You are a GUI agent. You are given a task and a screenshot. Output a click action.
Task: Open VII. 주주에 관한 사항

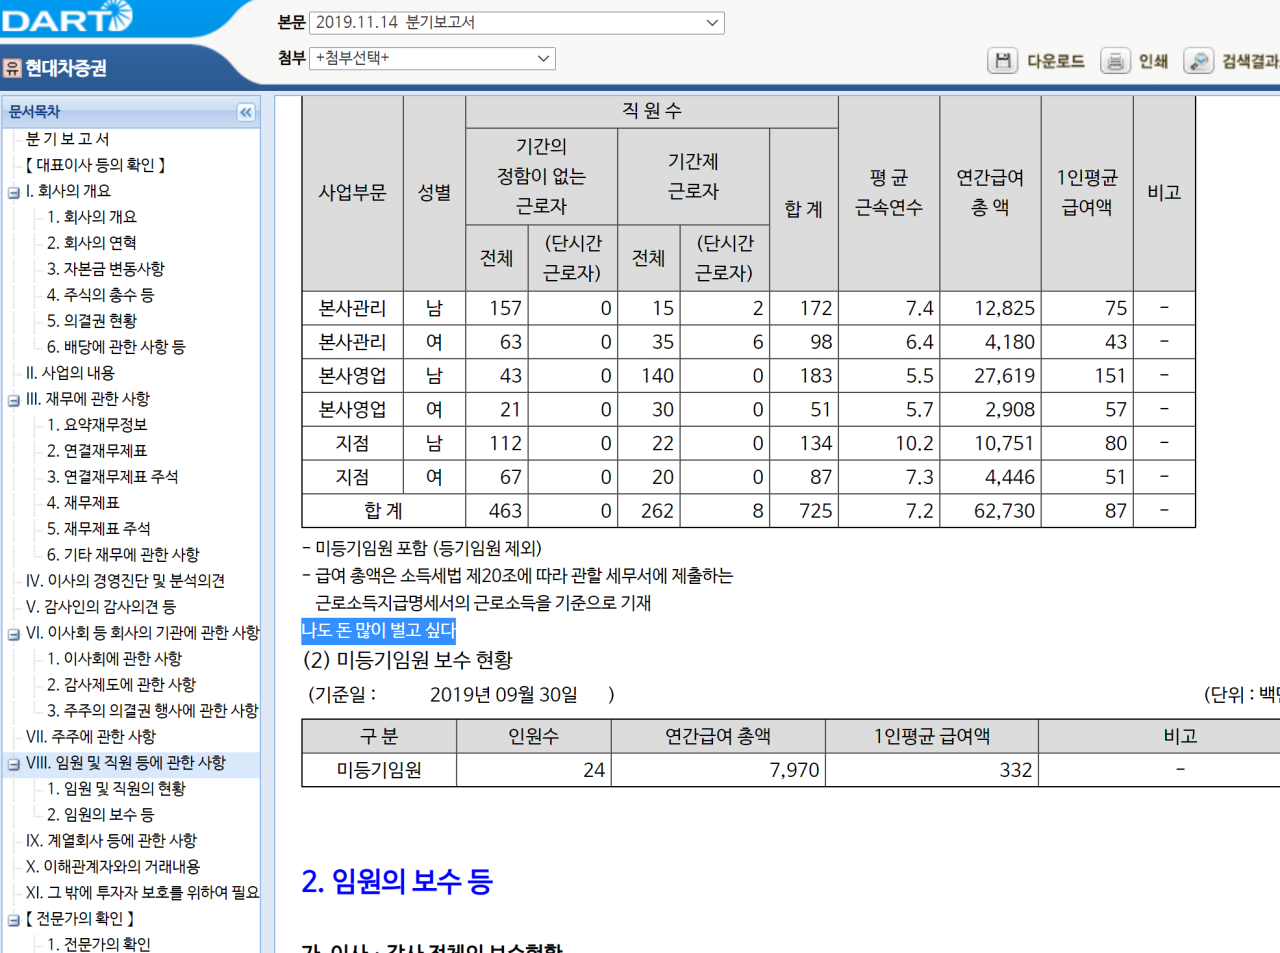91,737
